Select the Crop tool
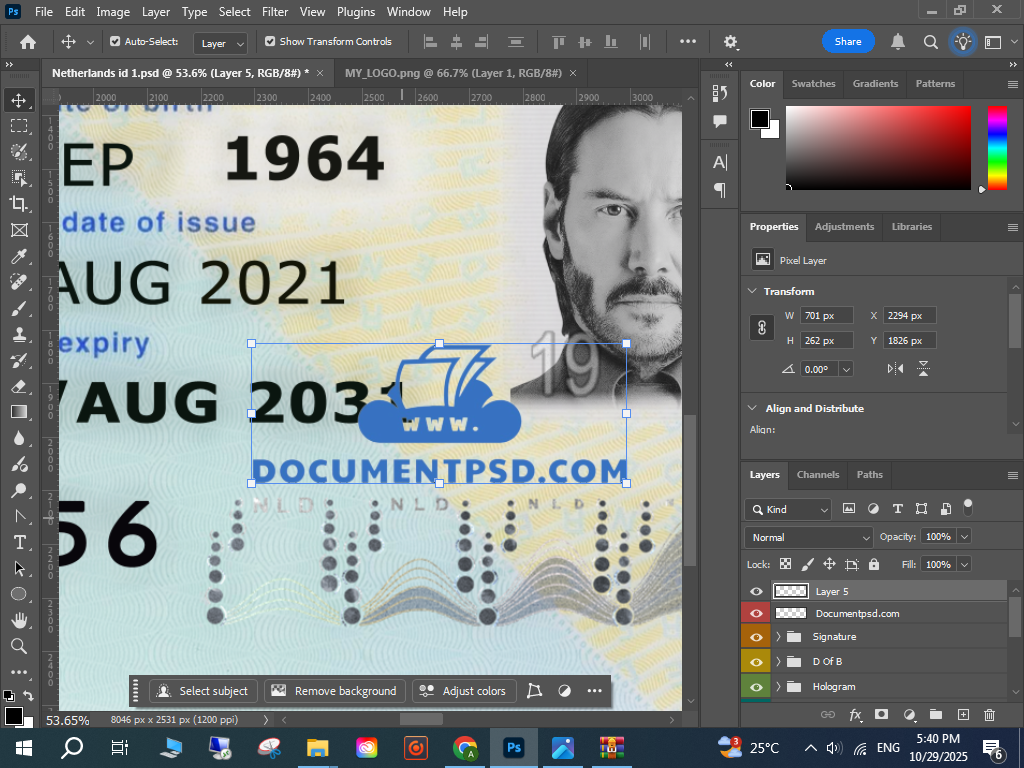The image size is (1024, 768). coord(19,204)
